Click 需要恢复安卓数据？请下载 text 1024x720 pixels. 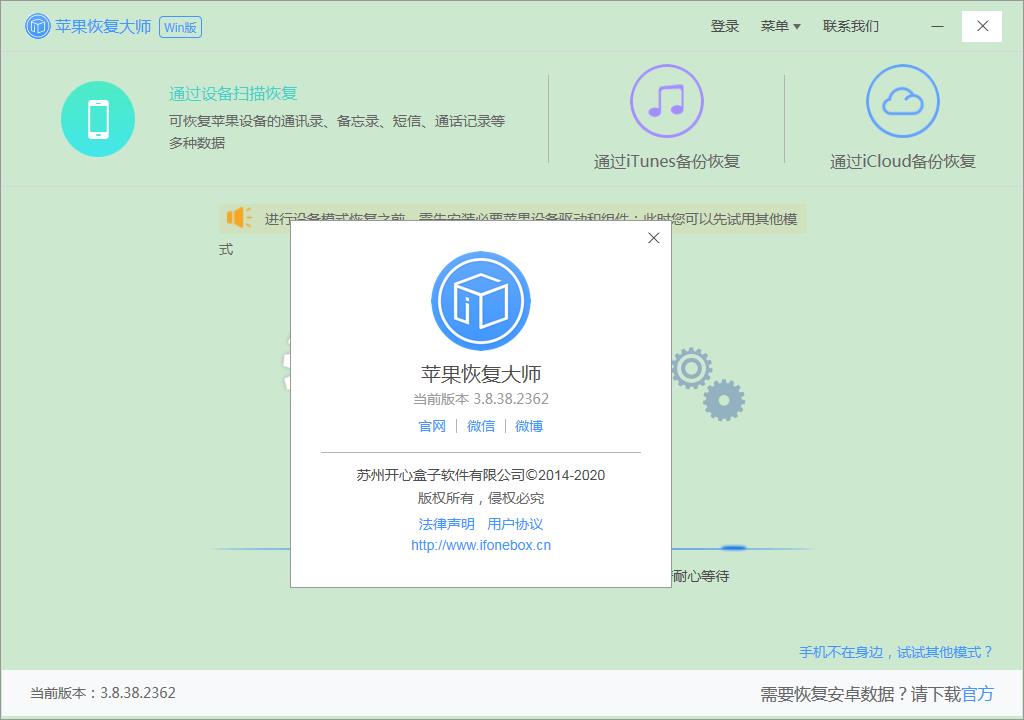coord(860,694)
